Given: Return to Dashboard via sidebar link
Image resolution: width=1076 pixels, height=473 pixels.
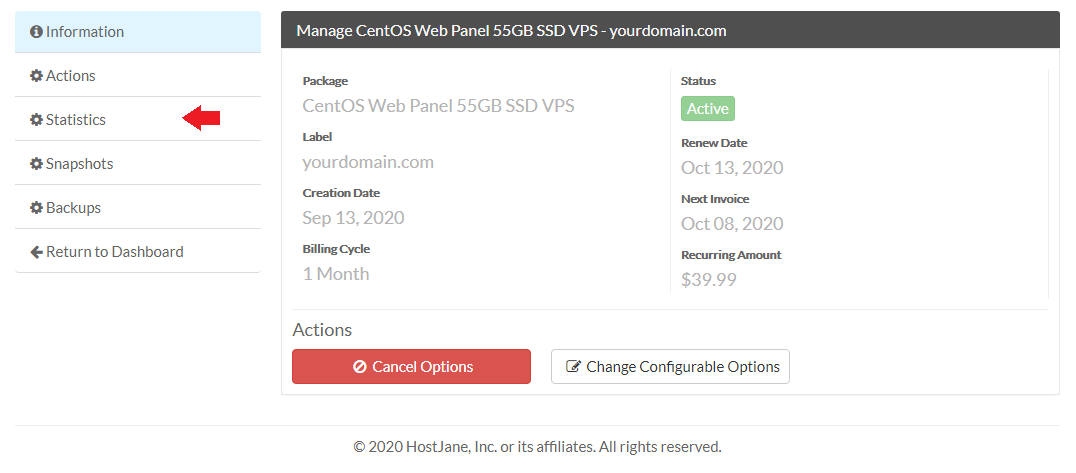Looking at the screenshot, I should coord(138,251).
